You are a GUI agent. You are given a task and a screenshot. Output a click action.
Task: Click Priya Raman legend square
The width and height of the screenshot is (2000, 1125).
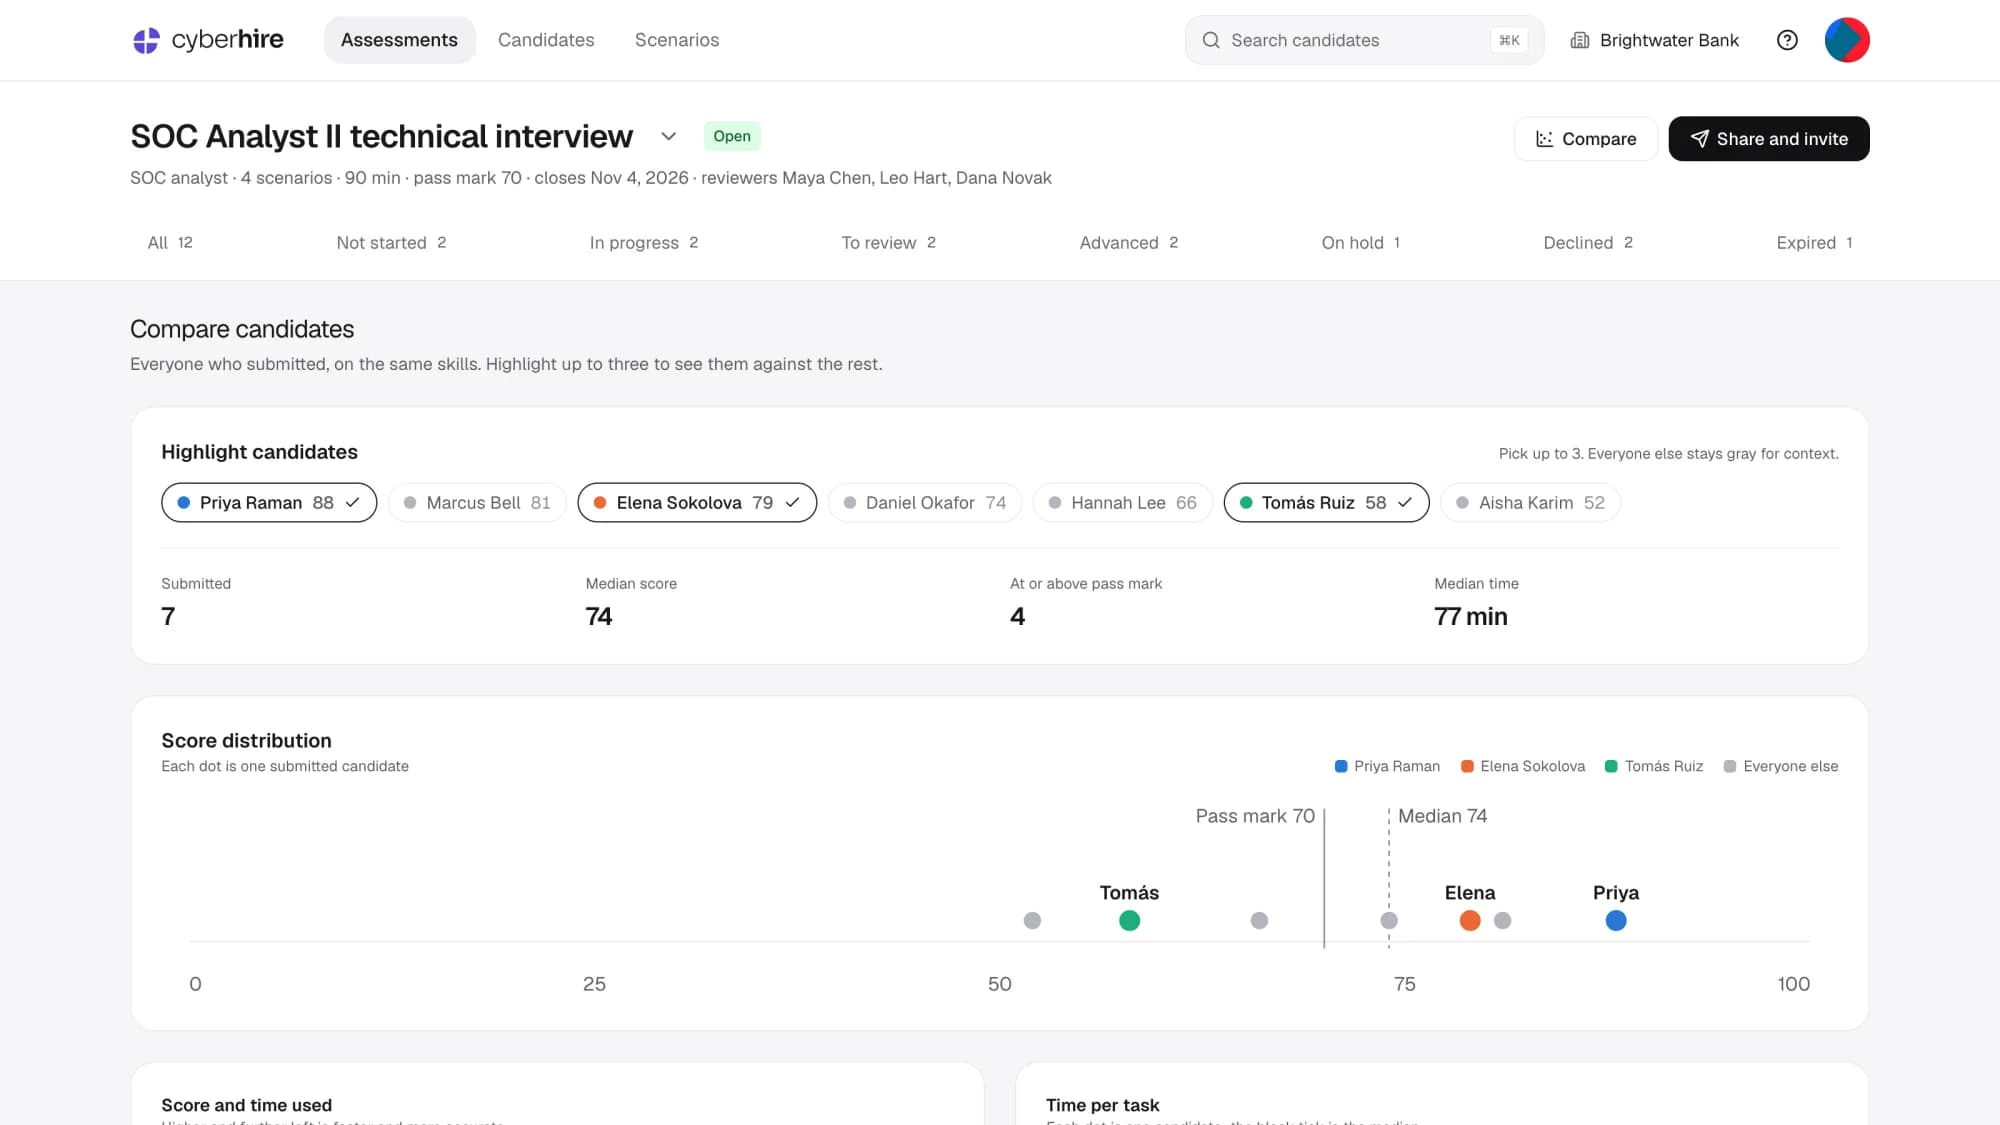[x=1341, y=766]
